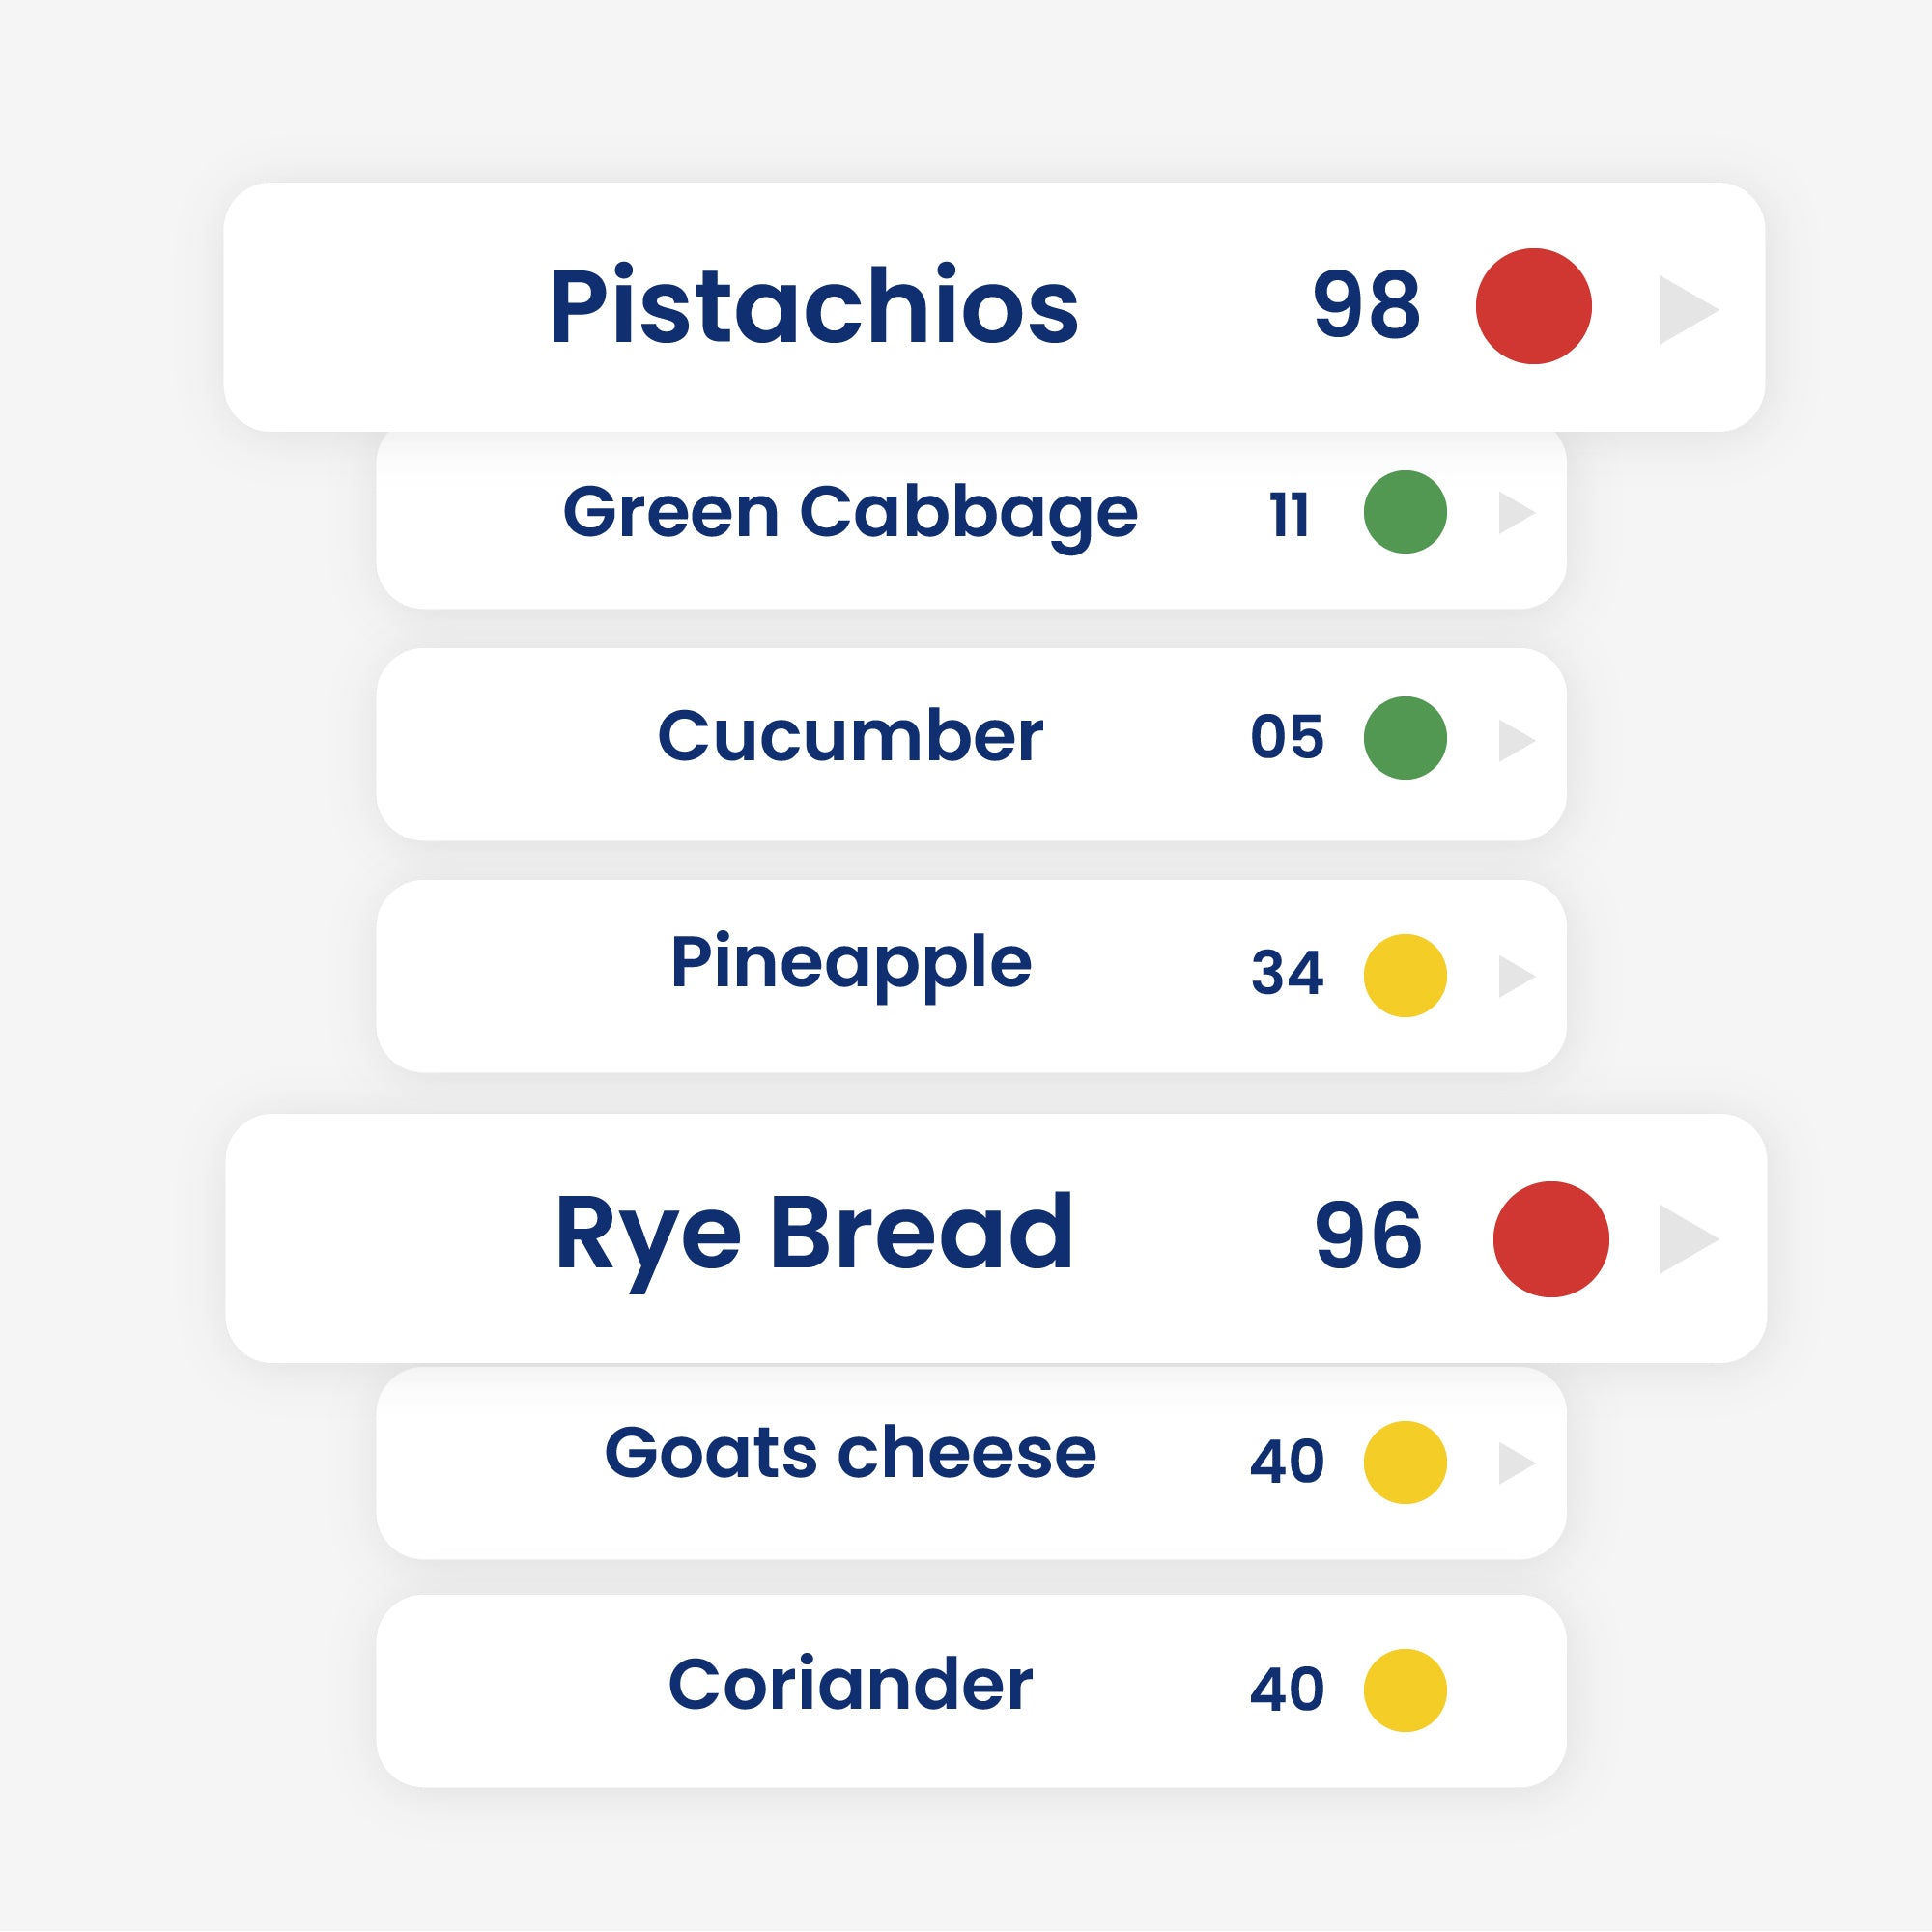Open Goats cheese details using its arrow
Viewport: 1932px width, 1932px height.
click(1515, 1463)
